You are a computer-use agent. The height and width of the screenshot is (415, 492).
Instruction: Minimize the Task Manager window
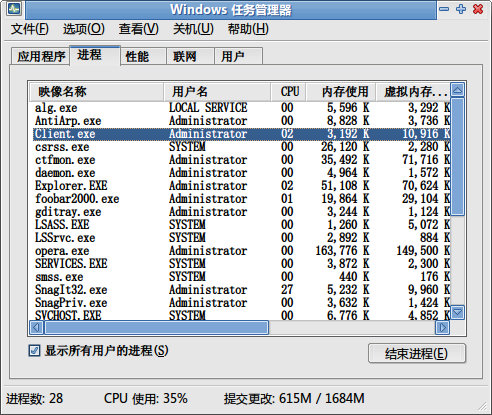coord(444,9)
